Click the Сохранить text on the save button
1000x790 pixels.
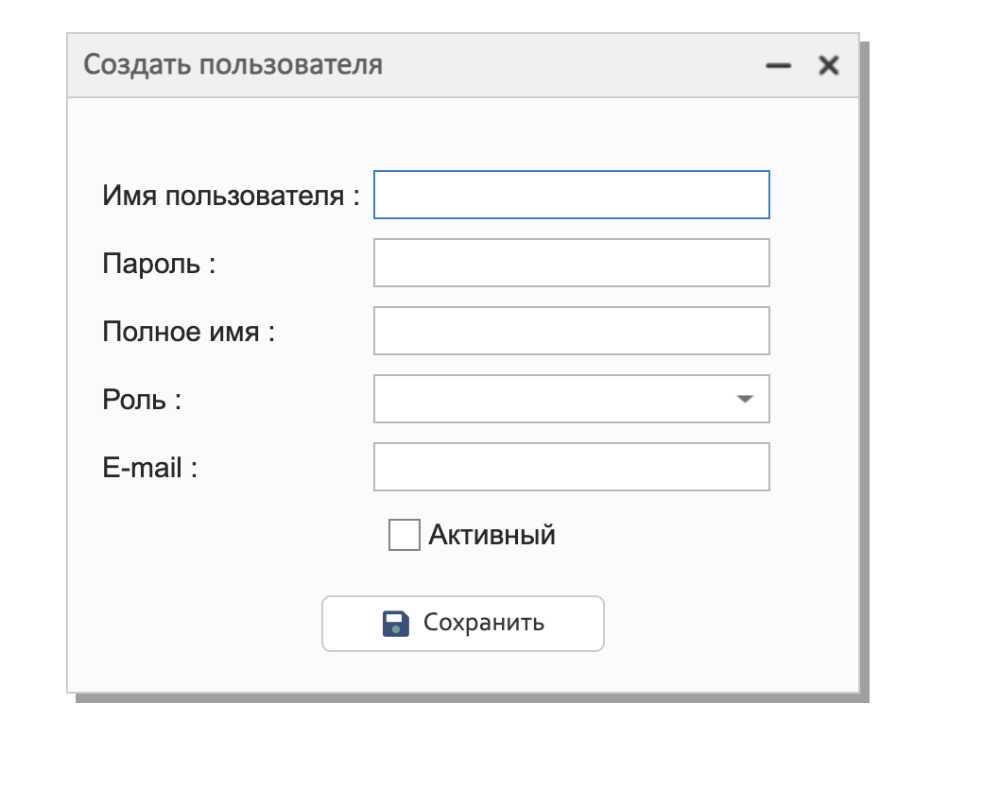pyautogui.click(x=484, y=623)
